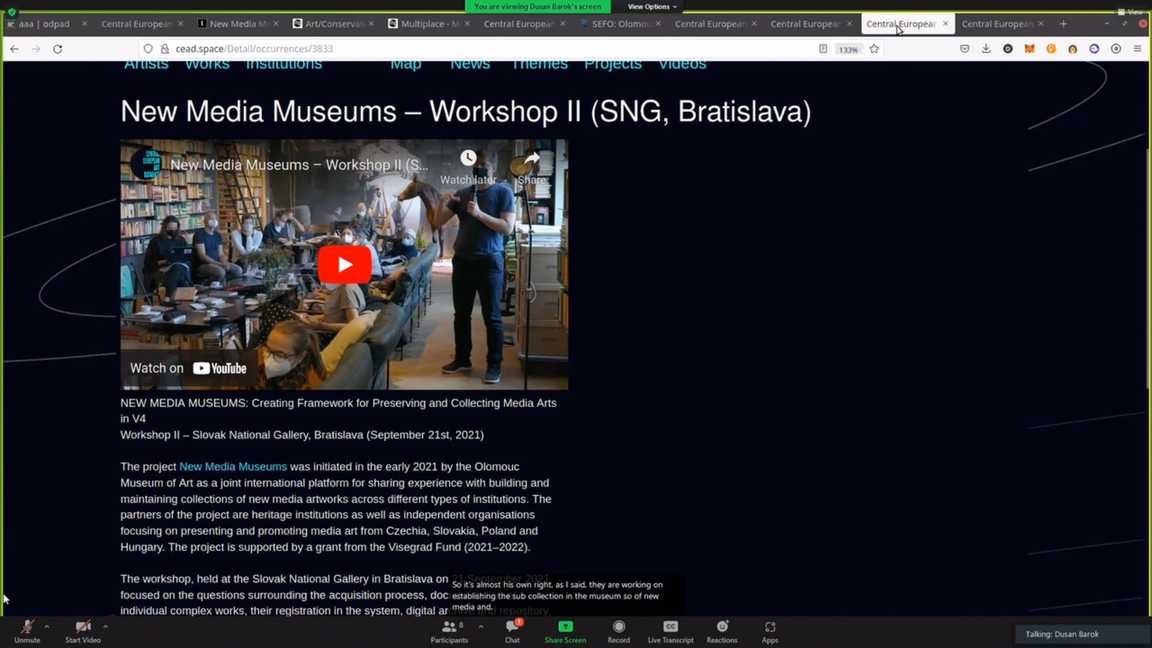Image resolution: width=1152 pixels, height=648 pixels.
Task: Click the Share arrow icon on video
Action: point(532,159)
